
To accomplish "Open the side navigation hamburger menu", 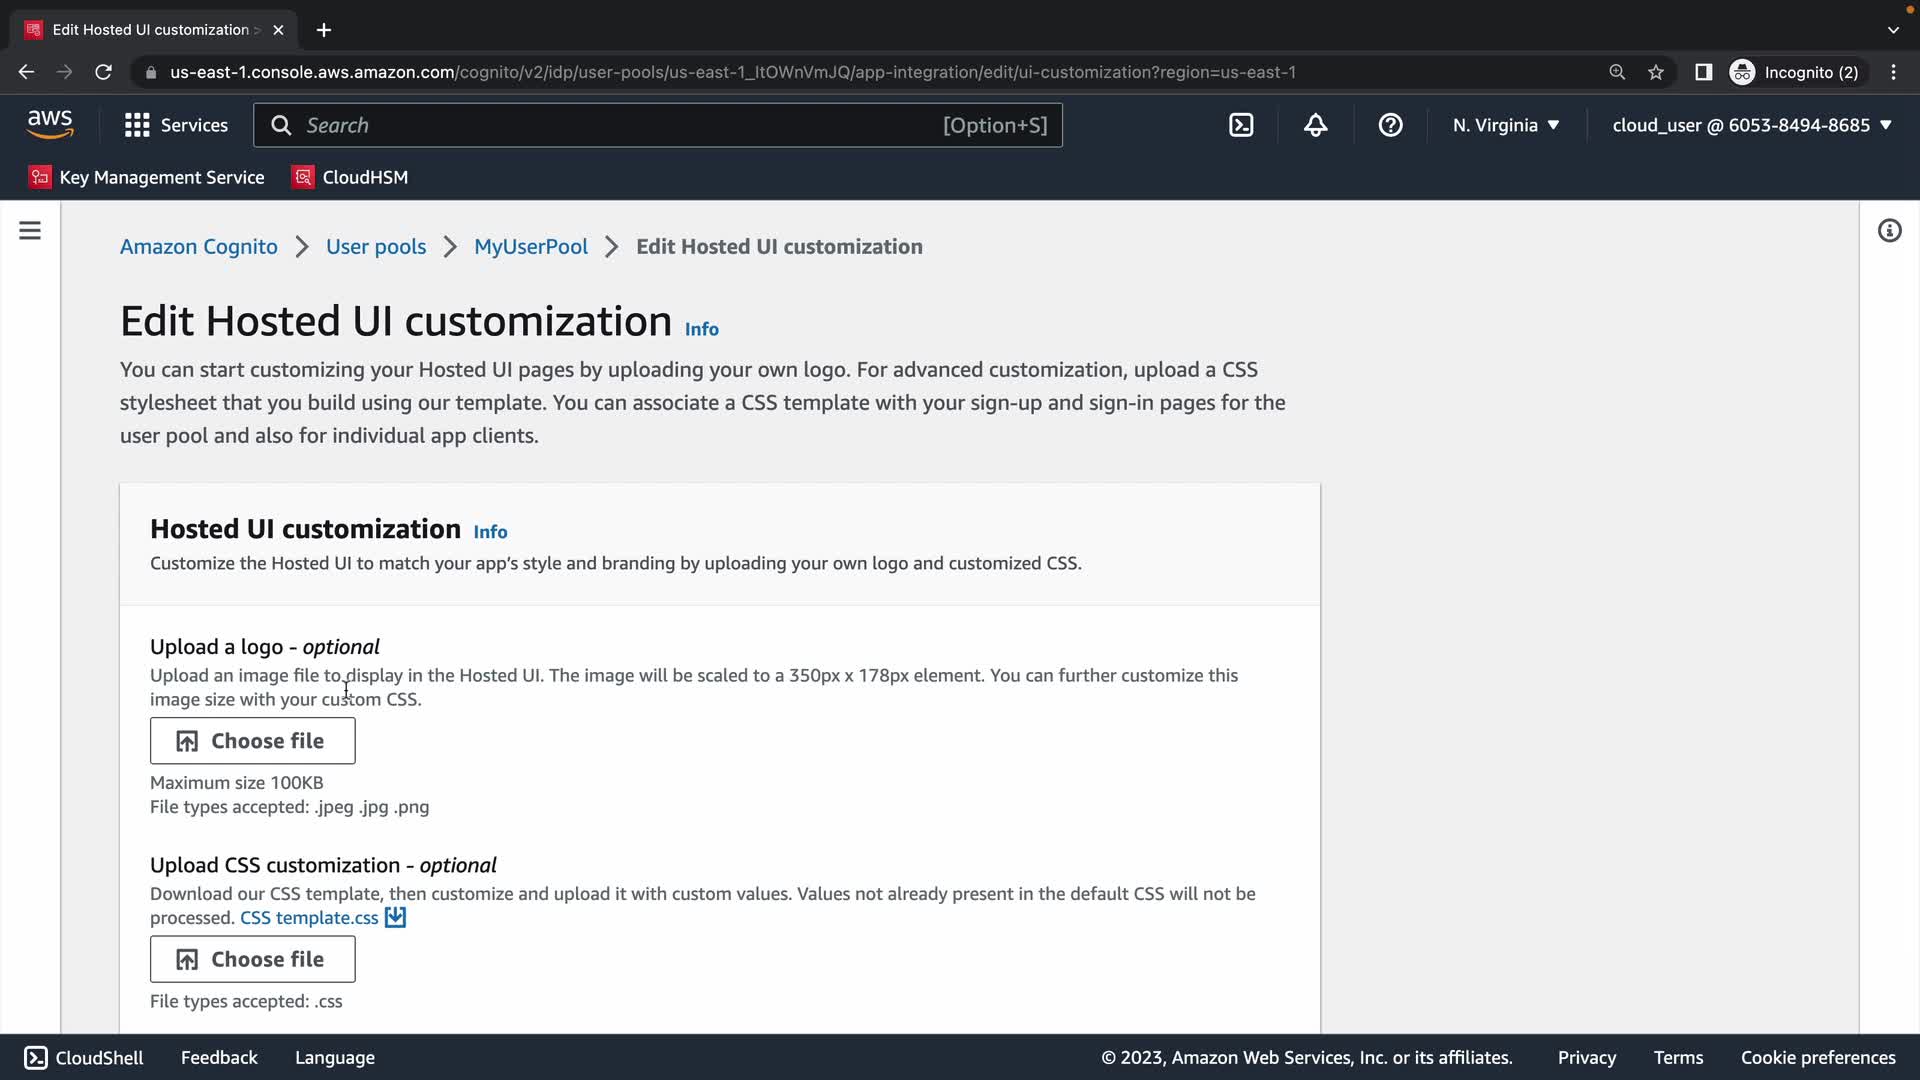I will click(30, 231).
